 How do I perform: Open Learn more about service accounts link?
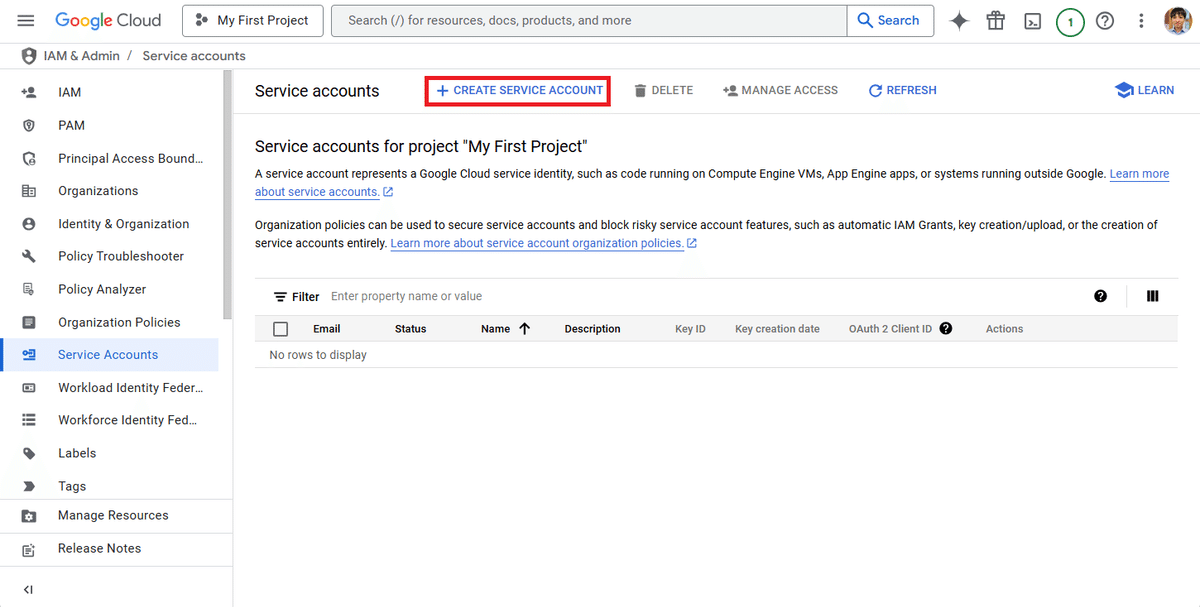[1139, 174]
